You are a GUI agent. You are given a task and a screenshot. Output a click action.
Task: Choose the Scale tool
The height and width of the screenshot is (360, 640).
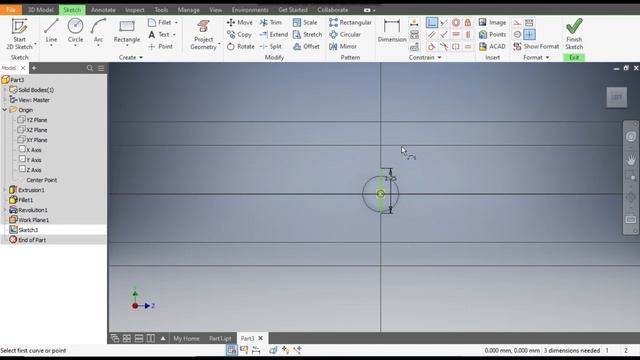[305, 22]
